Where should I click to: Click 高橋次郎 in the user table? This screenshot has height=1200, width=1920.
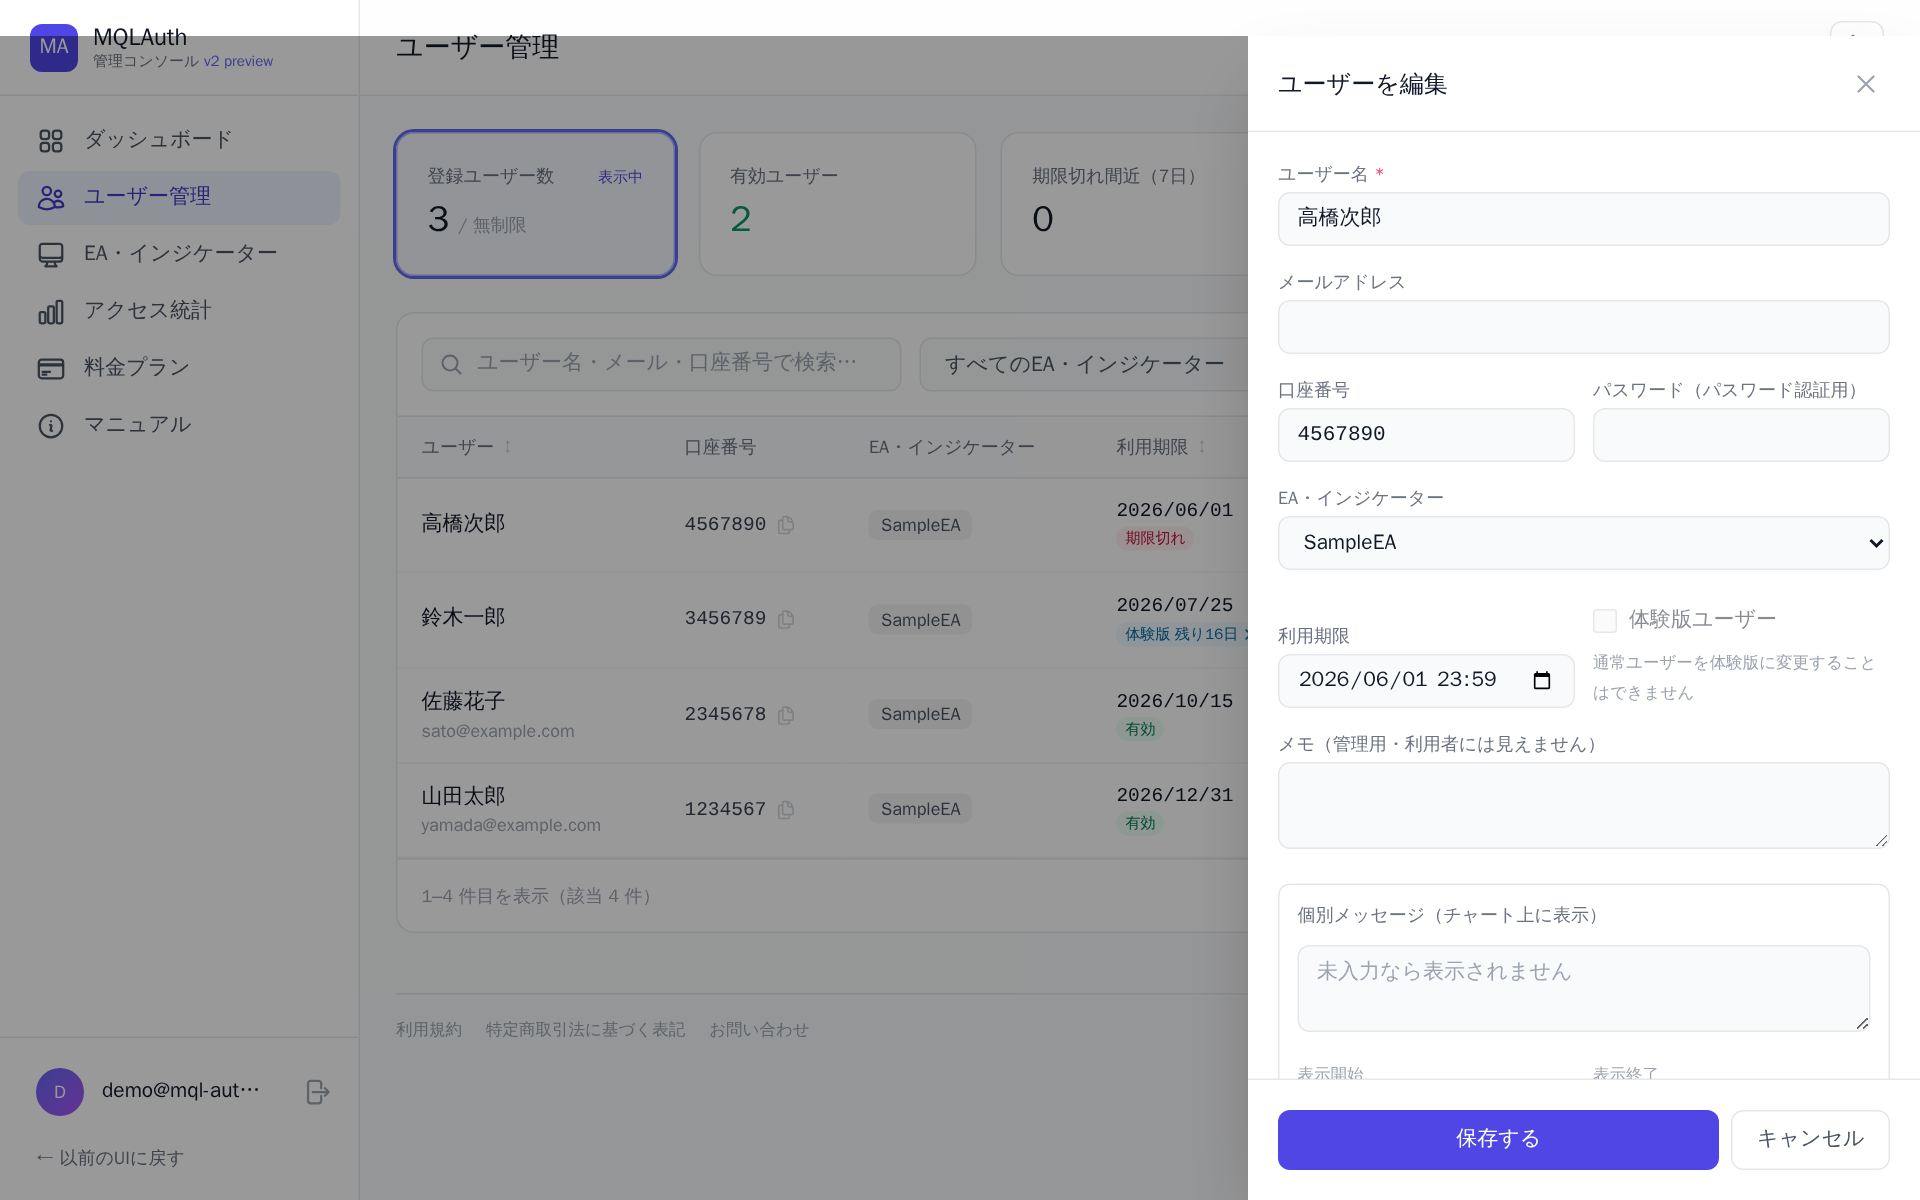coord(463,524)
